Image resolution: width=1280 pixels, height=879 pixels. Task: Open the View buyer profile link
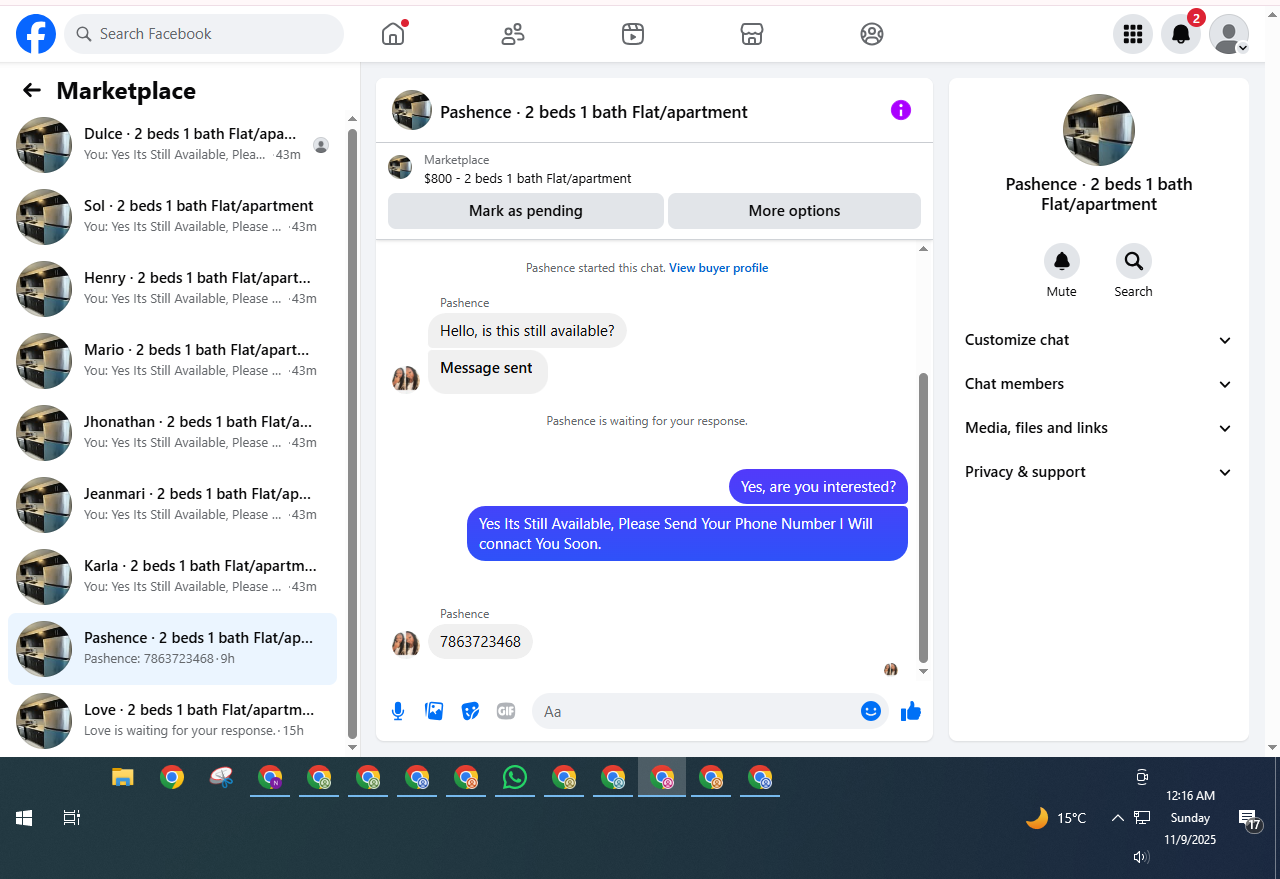tap(718, 268)
